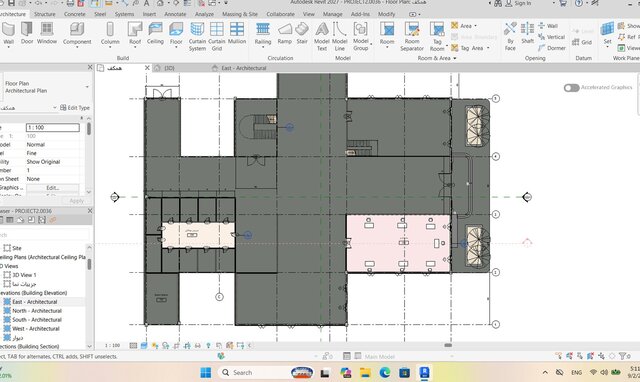The image size is (640, 382).
Task: Select the Curtain Grid tool
Action: [x=217, y=36]
